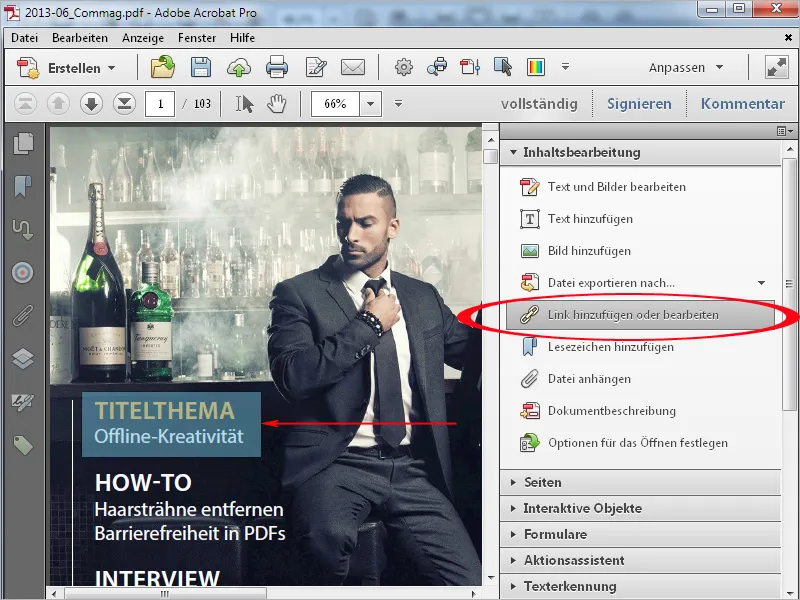Viewport: 800px width, 600px height.
Task: Toggle full screen read mode arrows icon
Action: pos(777,67)
